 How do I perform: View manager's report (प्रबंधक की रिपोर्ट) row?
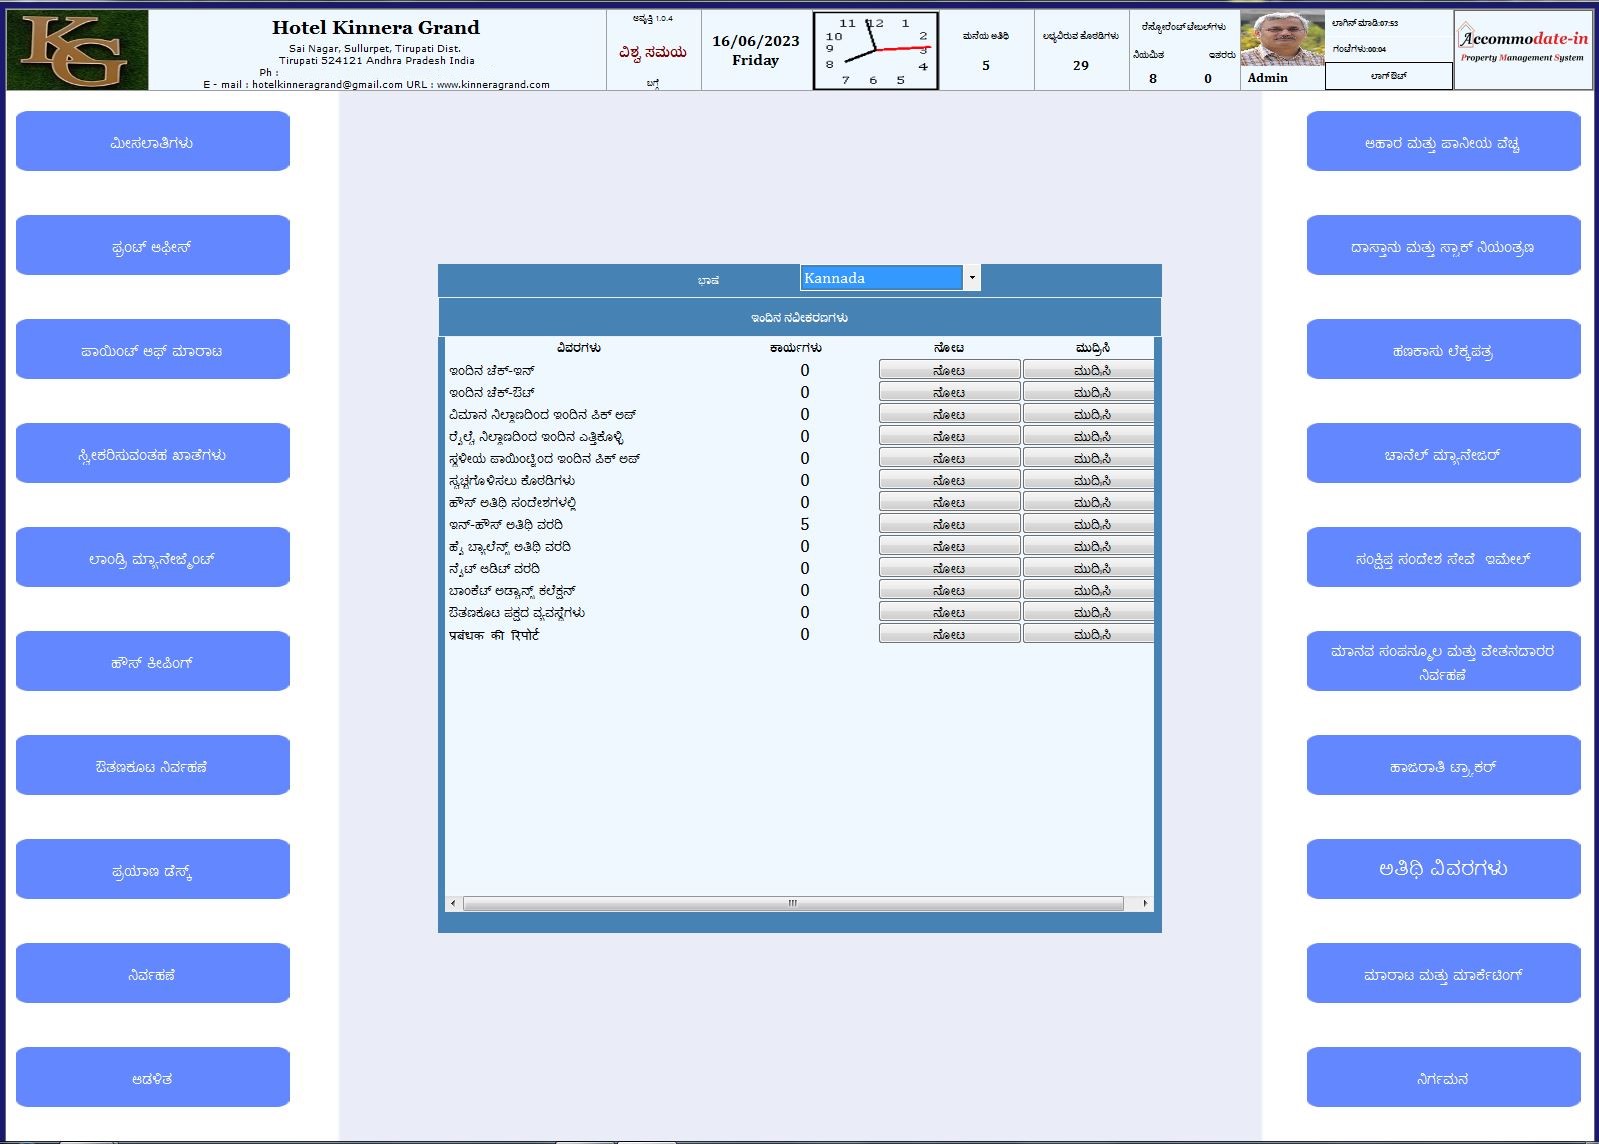tap(949, 634)
